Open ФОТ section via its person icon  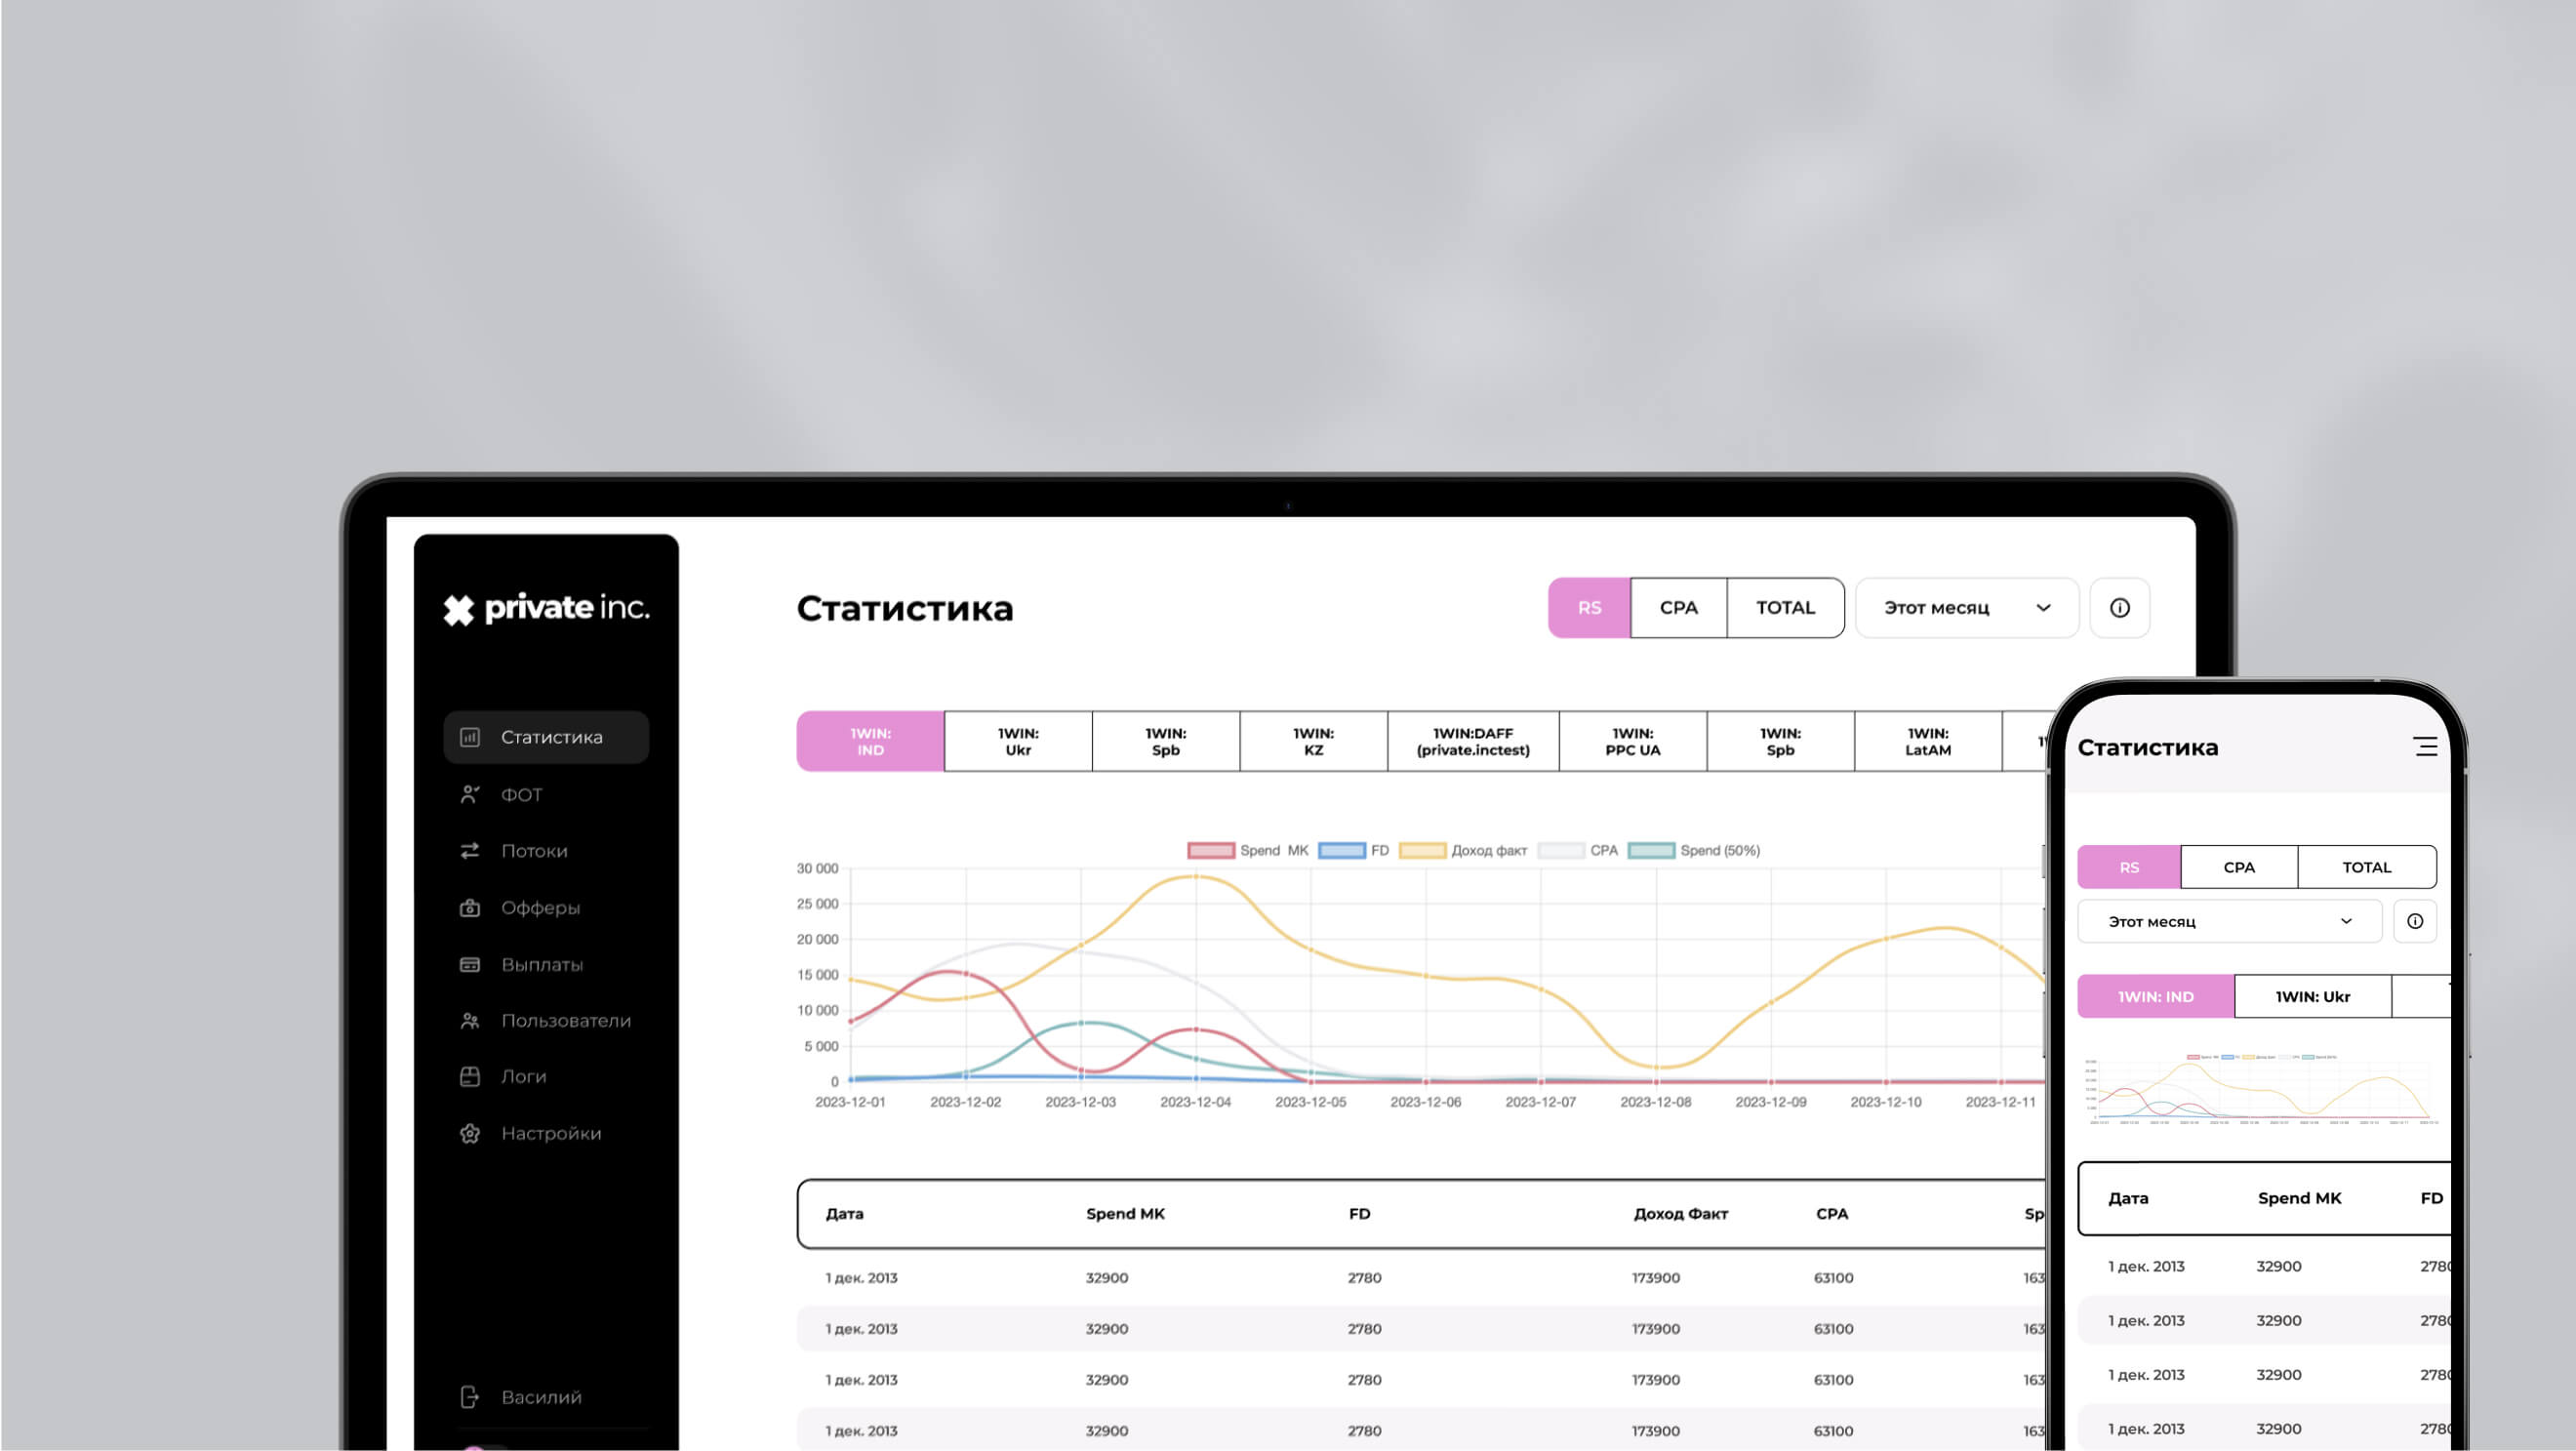[x=470, y=794]
